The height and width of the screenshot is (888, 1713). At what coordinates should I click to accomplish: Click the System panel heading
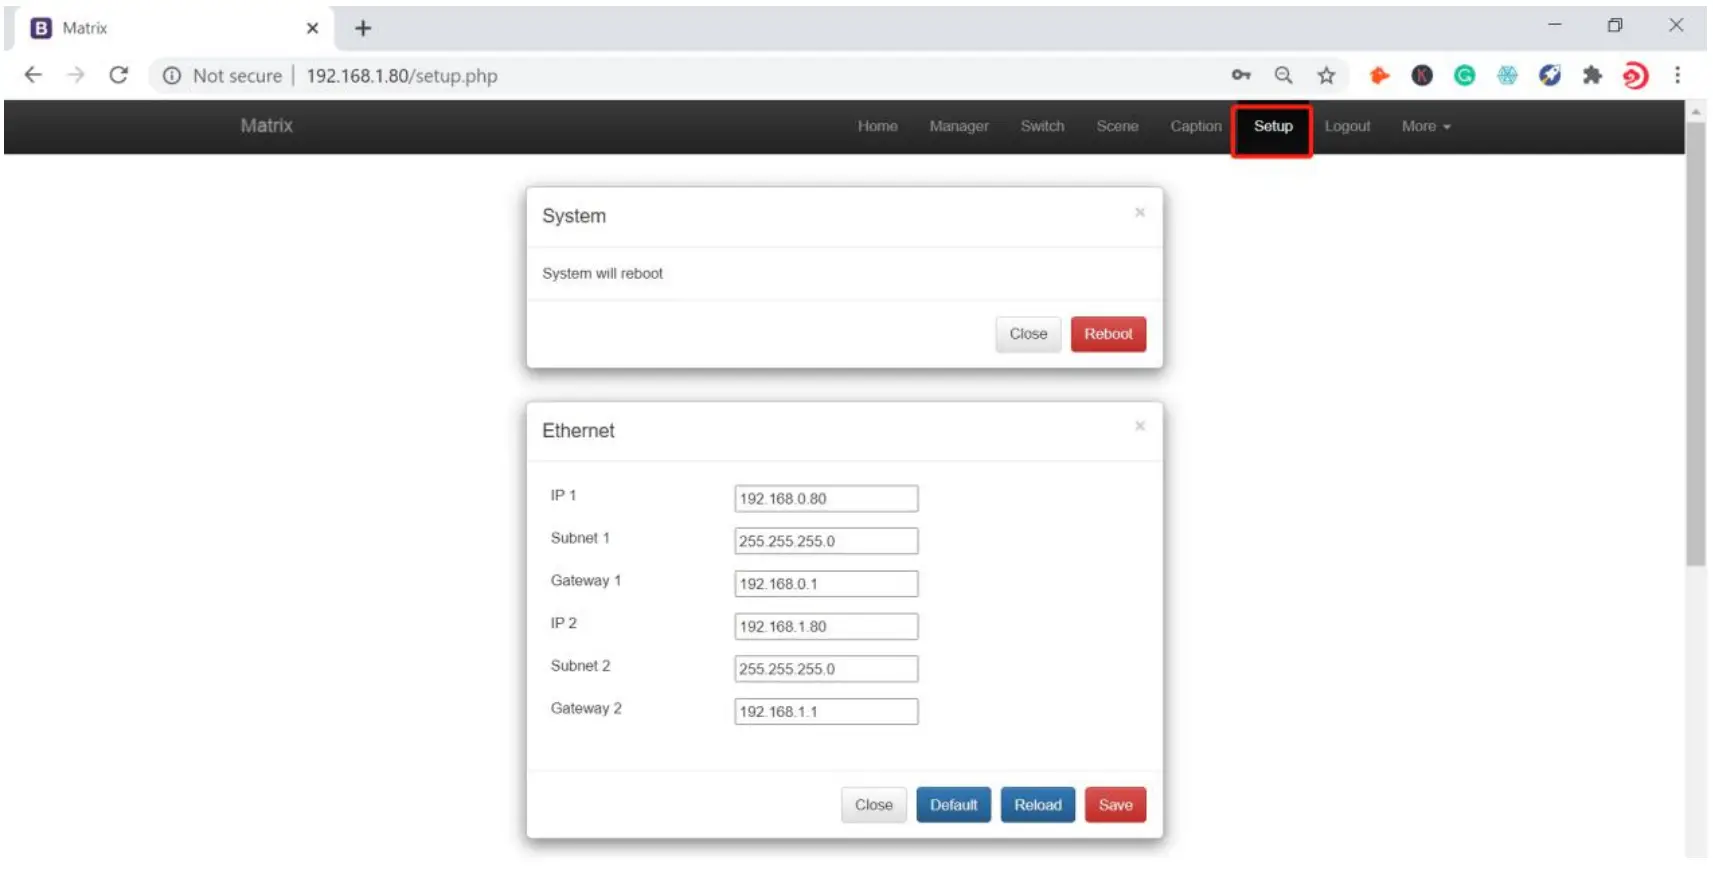[x=574, y=216]
